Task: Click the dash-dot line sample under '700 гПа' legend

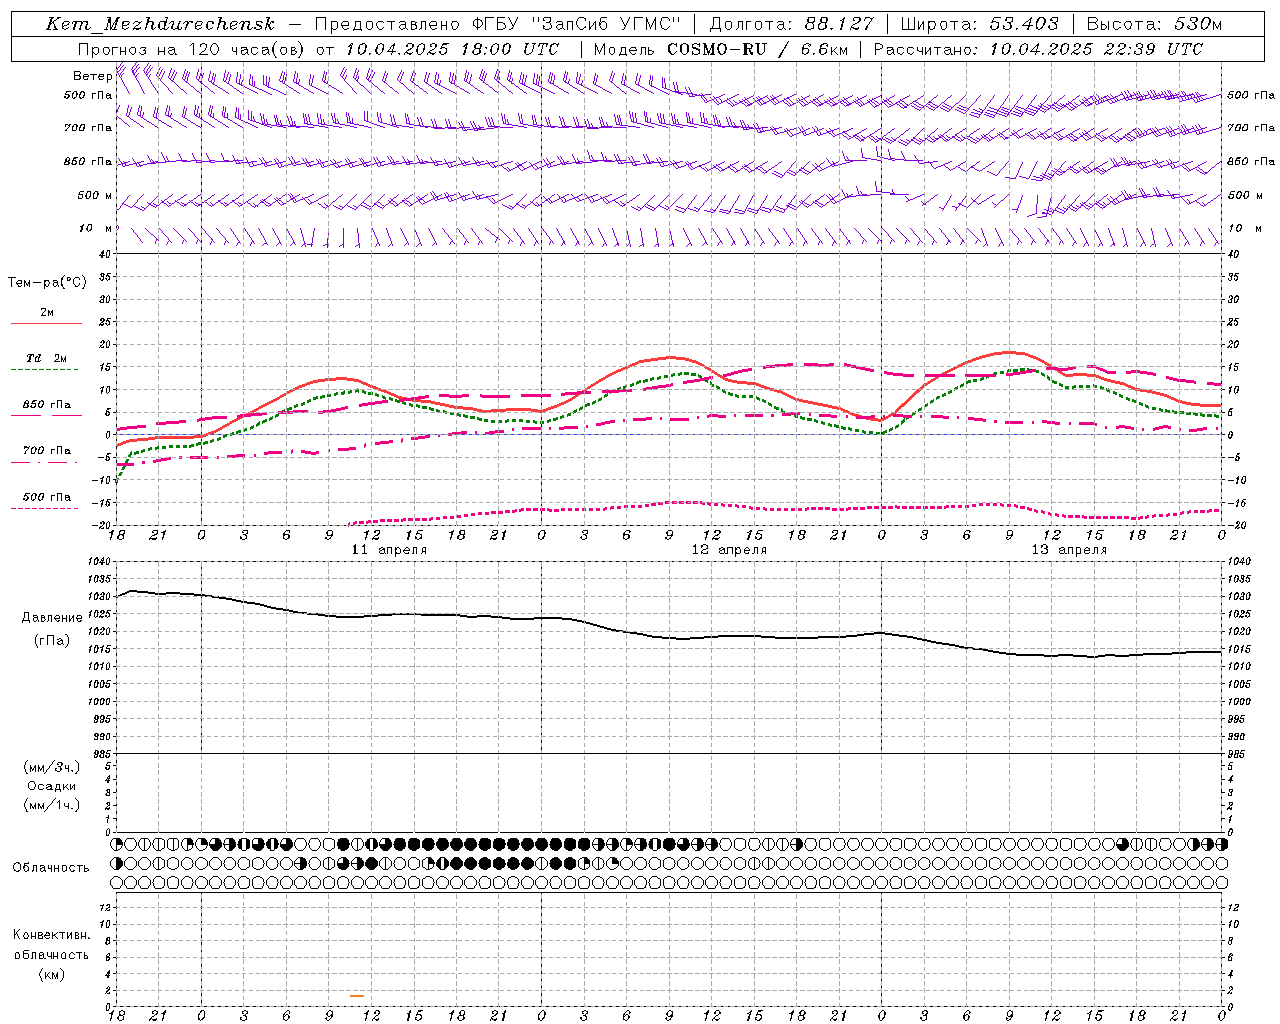Action: click(46, 462)
